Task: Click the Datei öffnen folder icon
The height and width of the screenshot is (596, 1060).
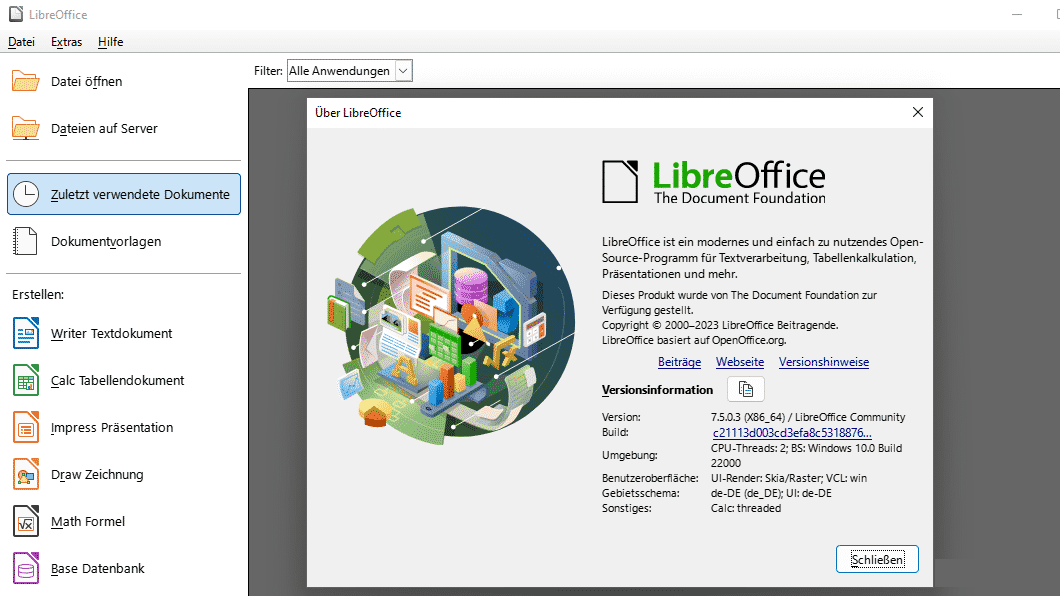Action: pos(26,81)
